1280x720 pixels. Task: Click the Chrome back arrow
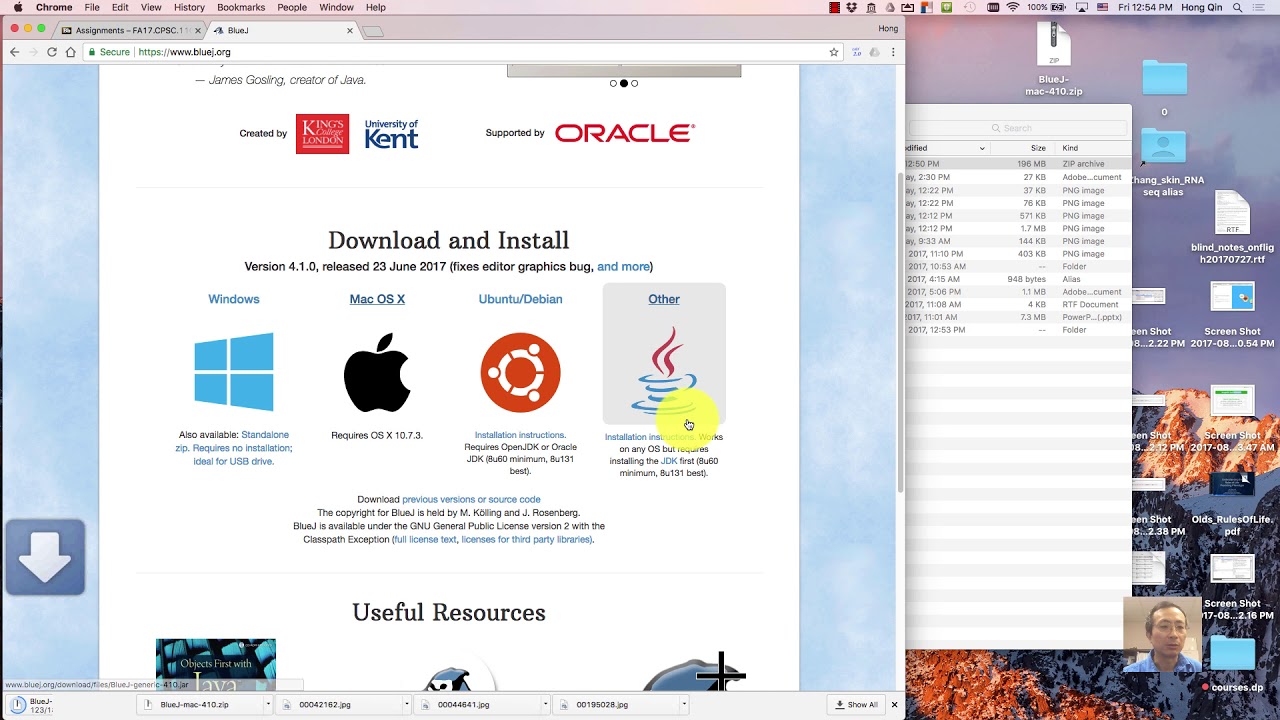click(14, 52)
